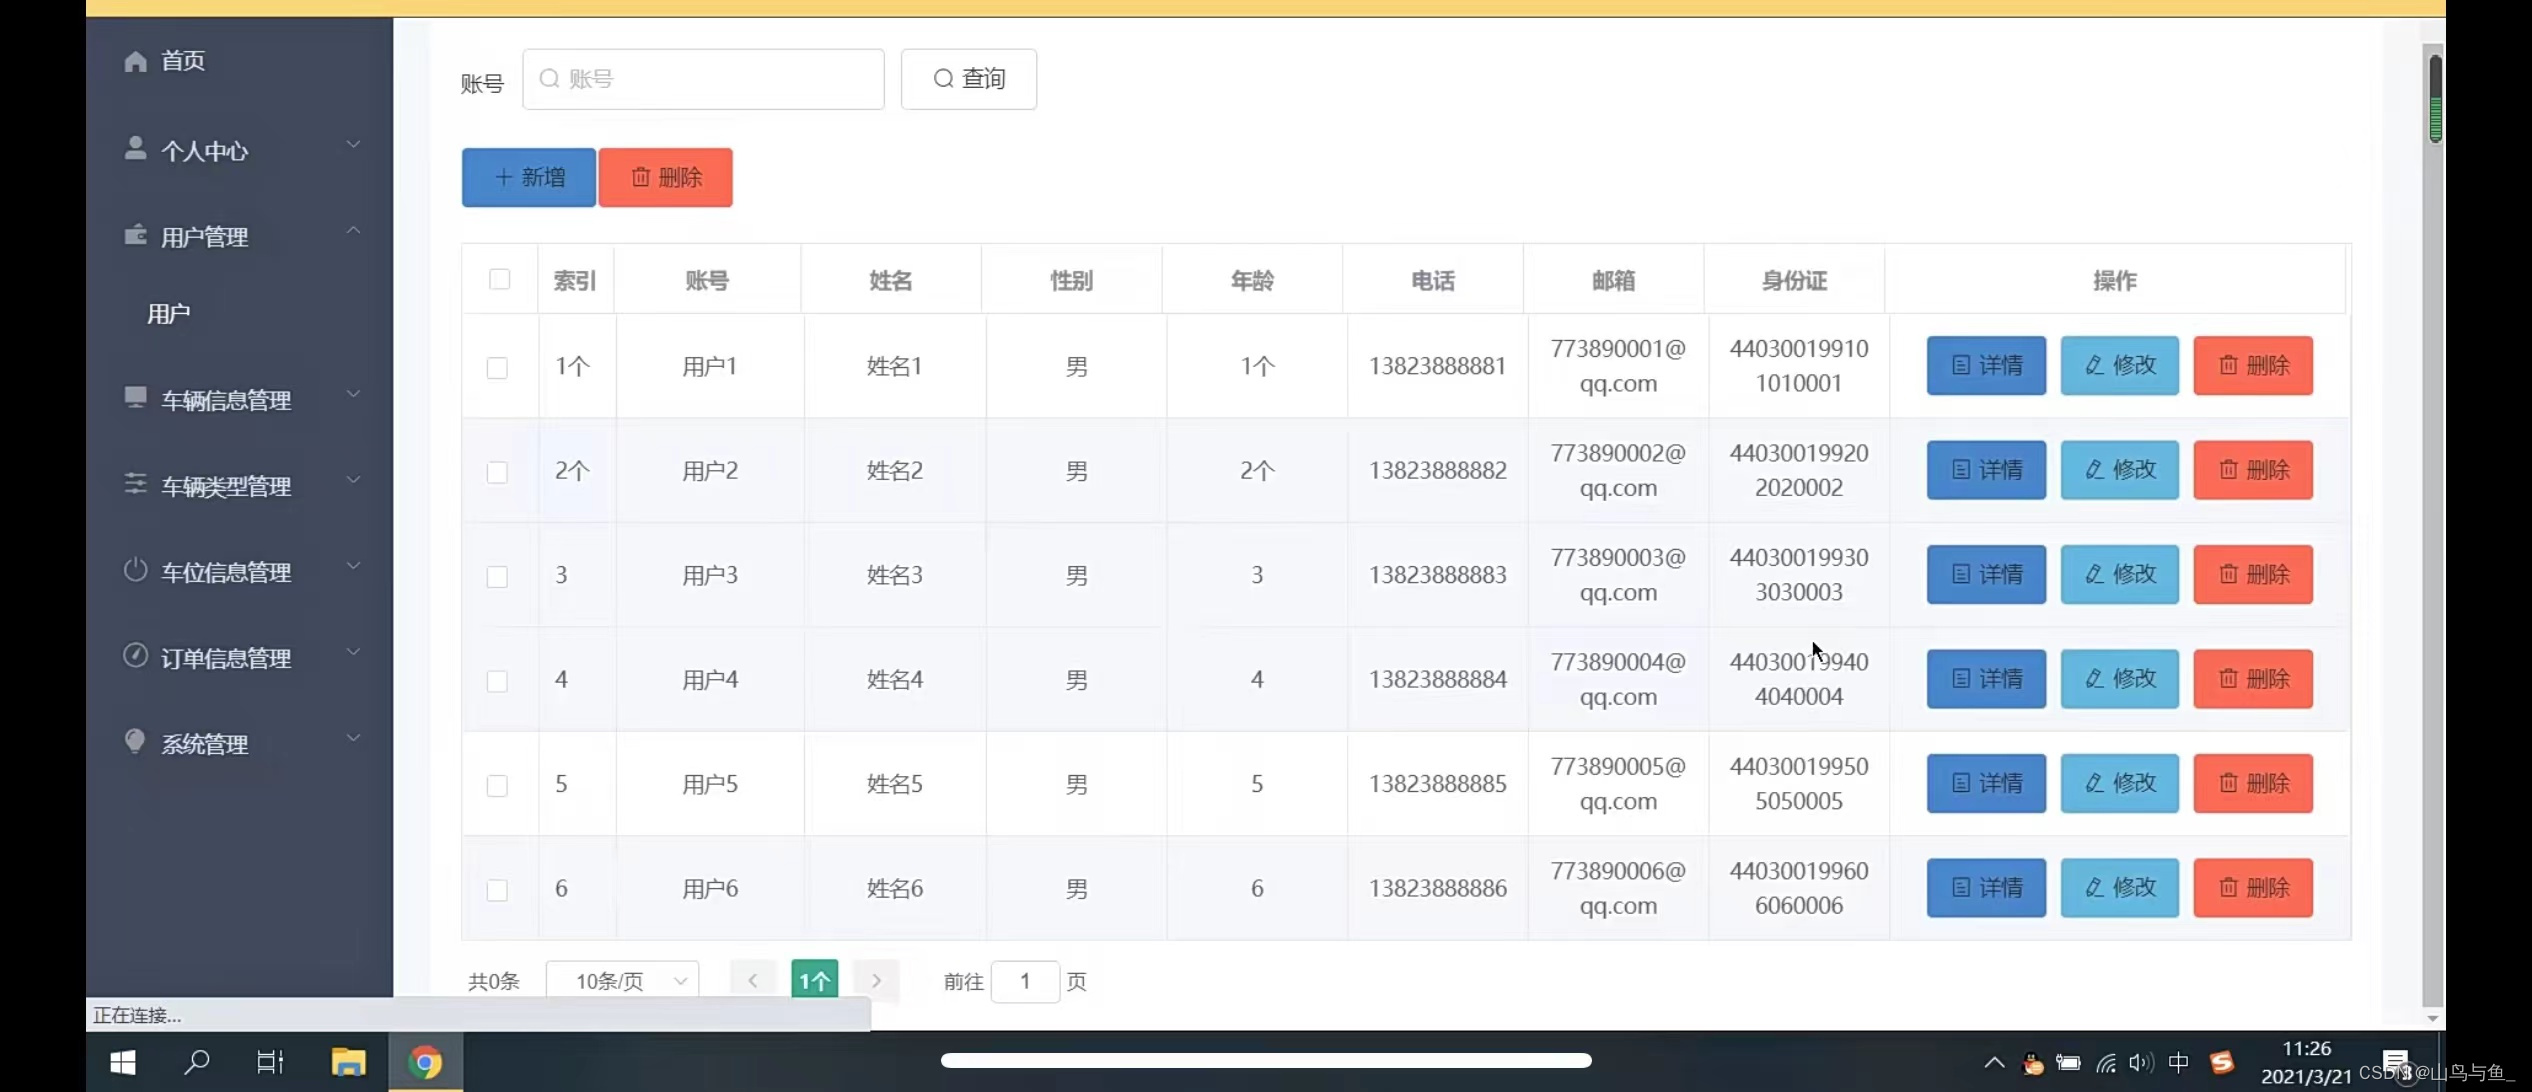This screenshot has height=1092, width=2532.
Task: Open the 10条/页 page size dropdown
Action: pyautogui.click(x=623, y=981)
